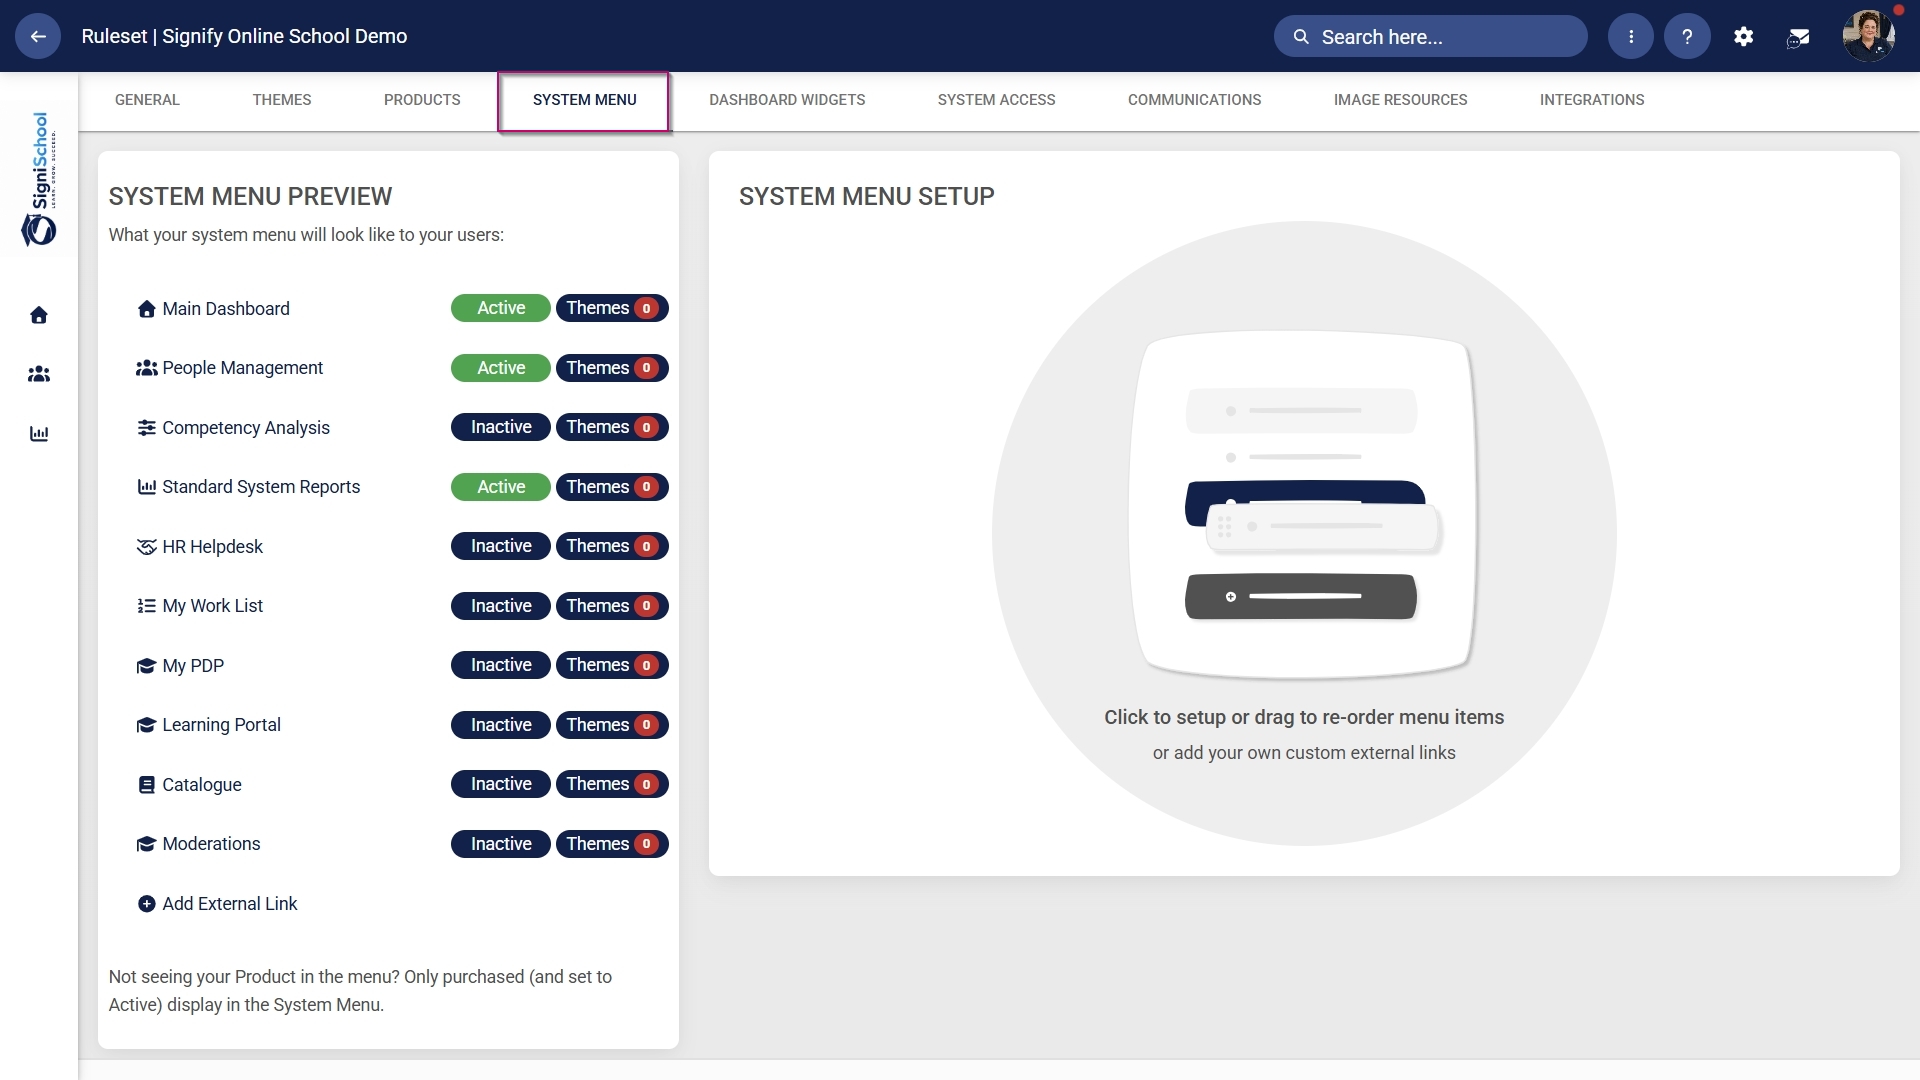Image resolution: width=1920 pixels, height=1080 pixels.
Task: Focus the Search here field
Action: [x=1430, y=37]
